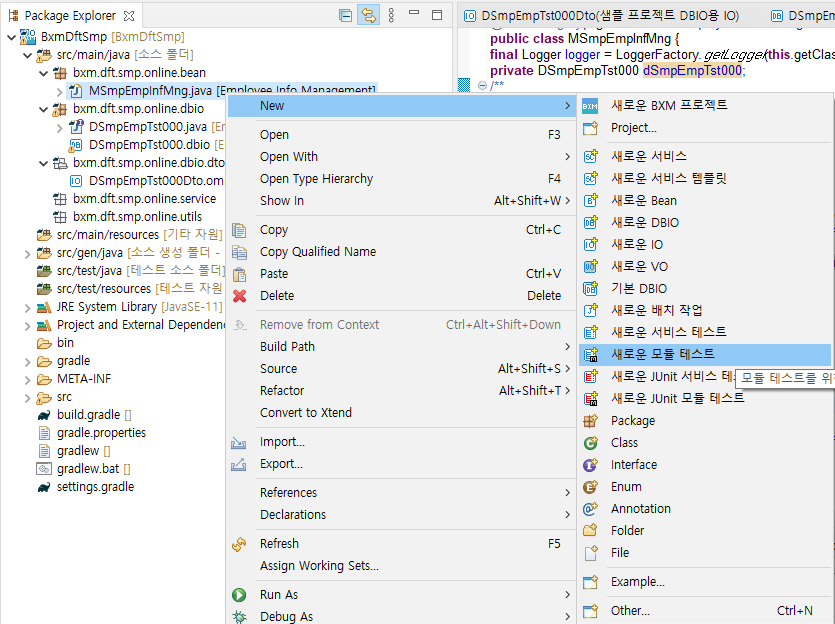Select 새로운 Bean from the New submenu
The width and height of the screenshot is (835, 624).
click(644, 200)
